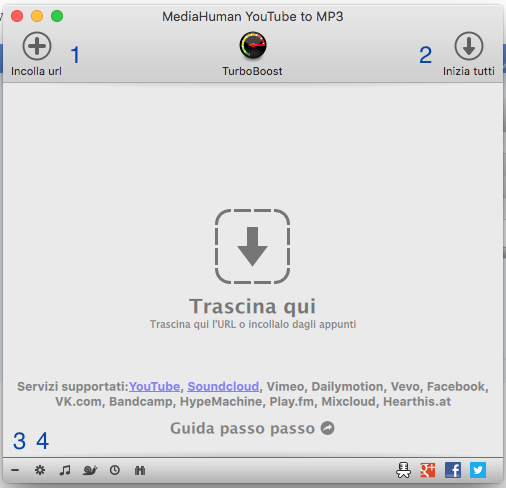Open the Soundcloud link
This screenshot has height=488, width=506.
[x=223, y=386]
